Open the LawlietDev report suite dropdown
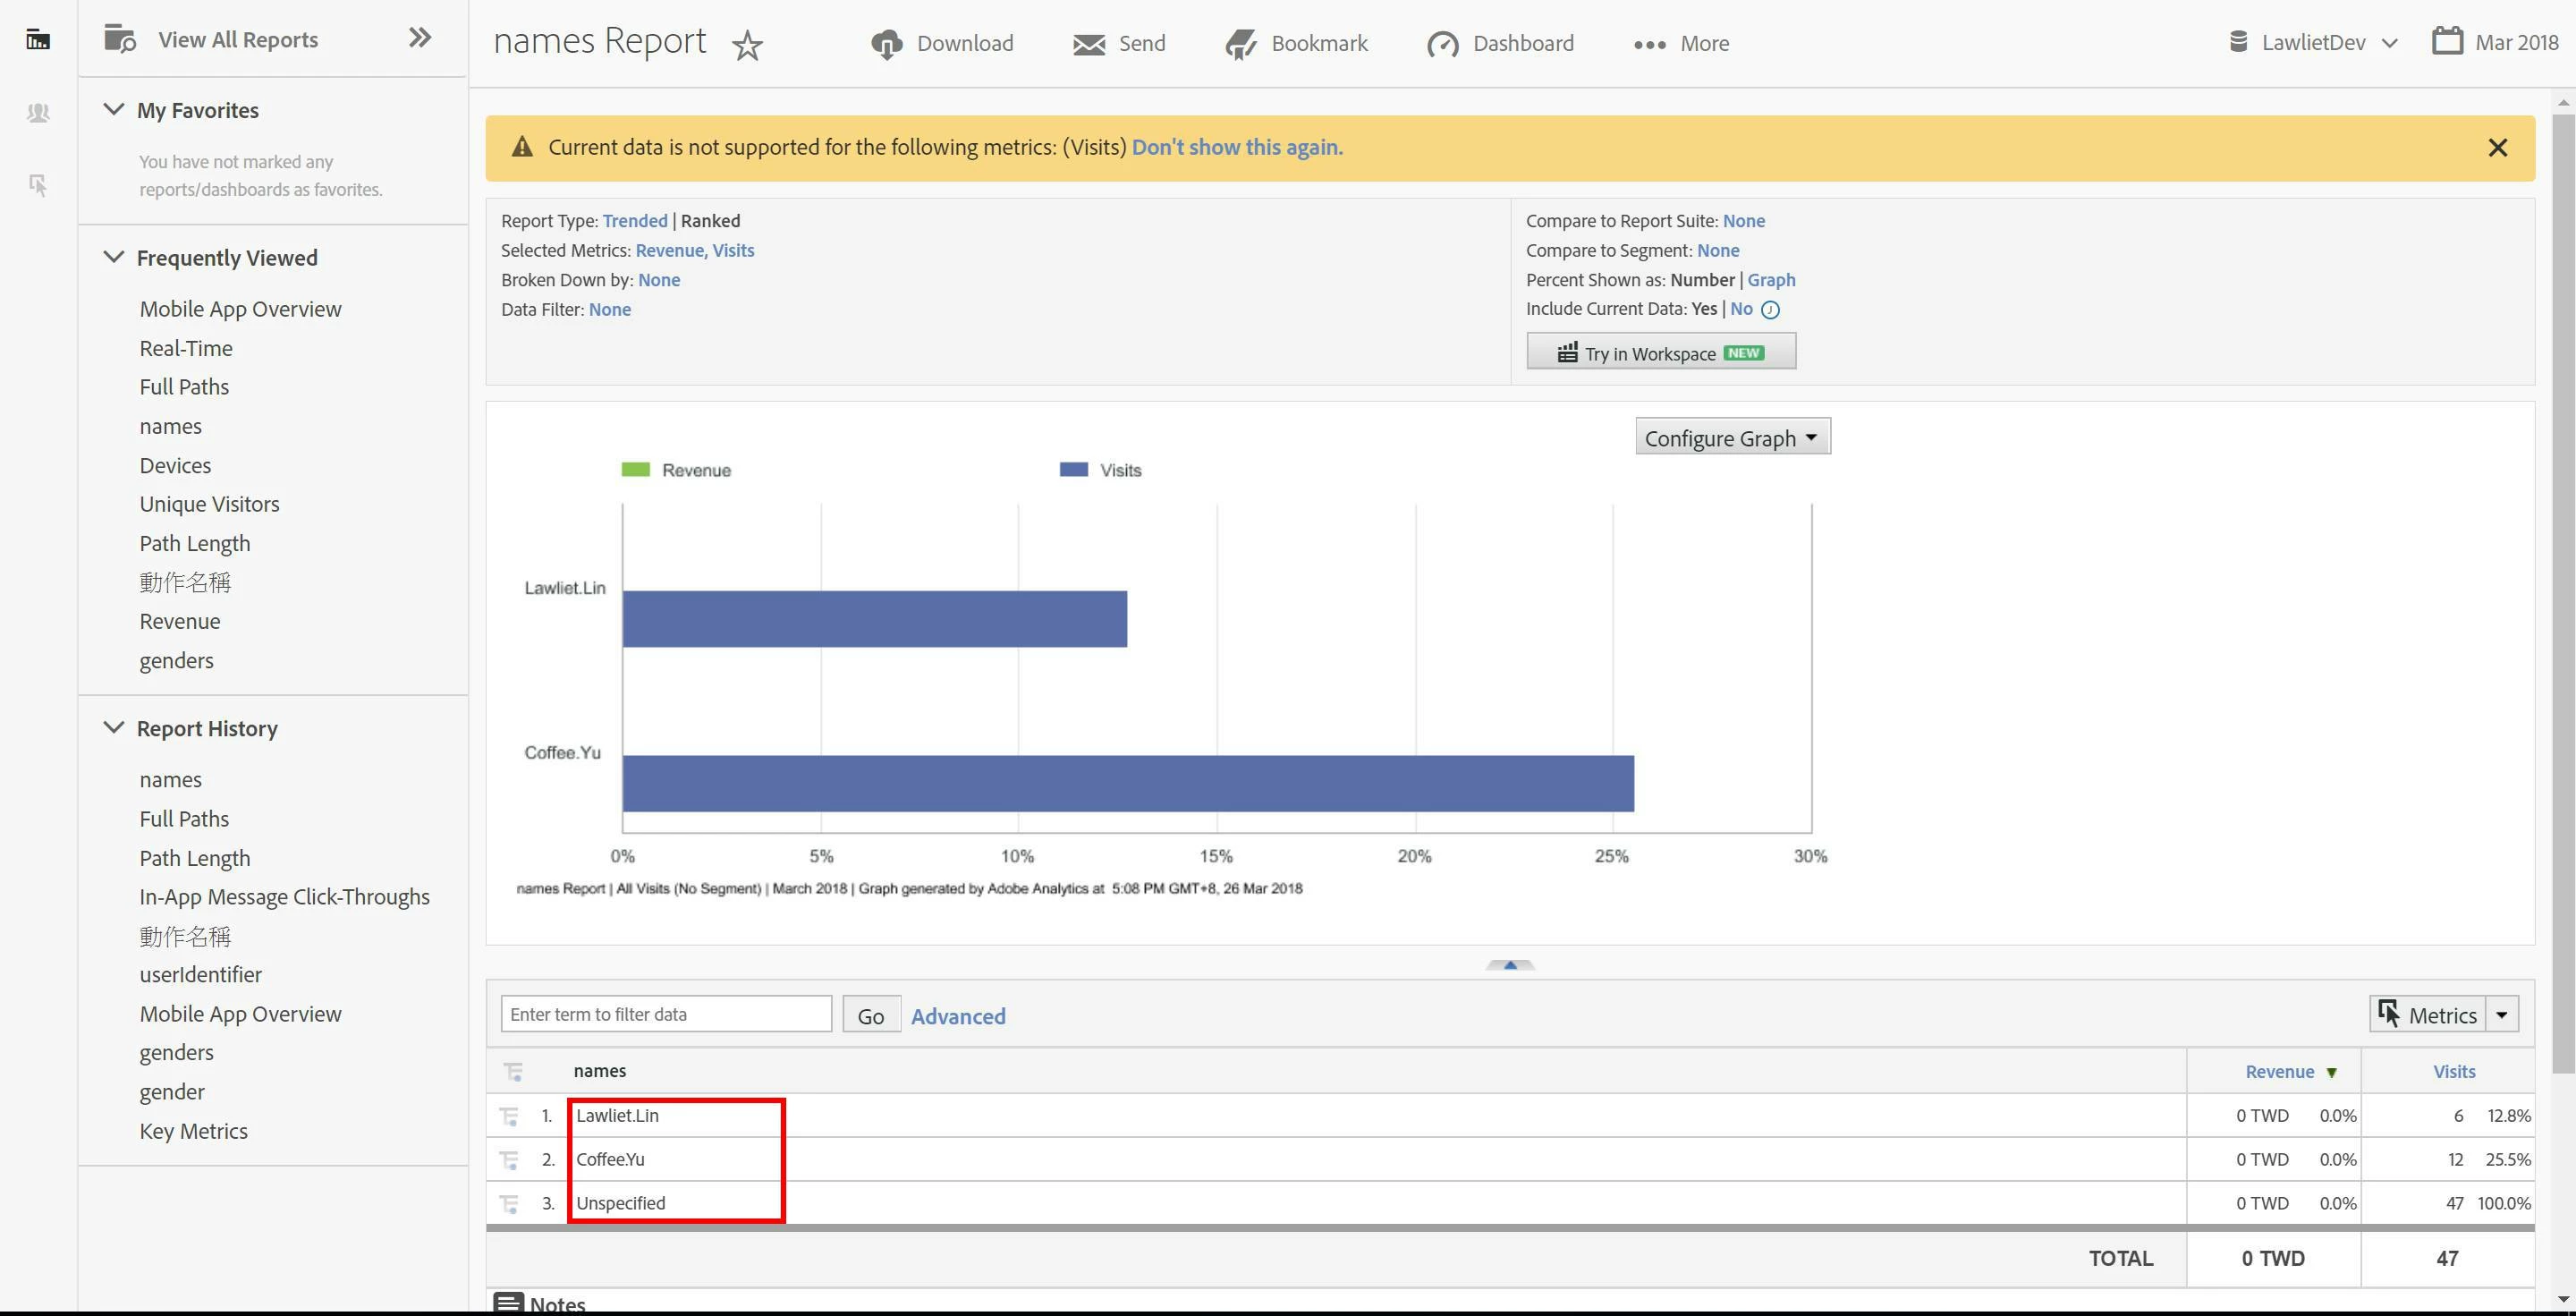This screenshot has width=2576, height=1316. (x=2313, y=43)
